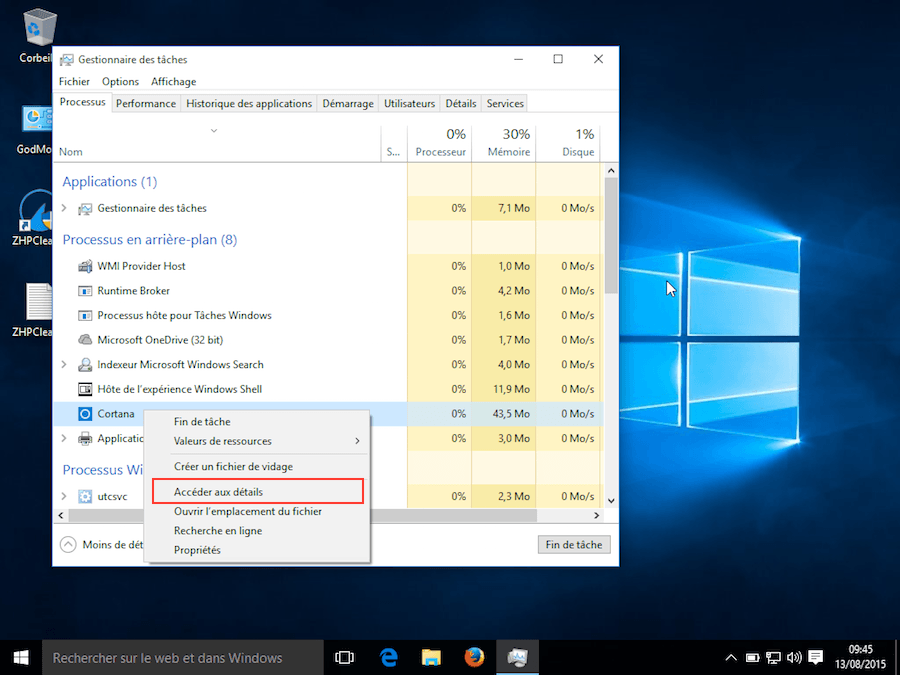Click the Runtime Broker process icon
The width and height of the screenshot is (900, 675).
85,291
